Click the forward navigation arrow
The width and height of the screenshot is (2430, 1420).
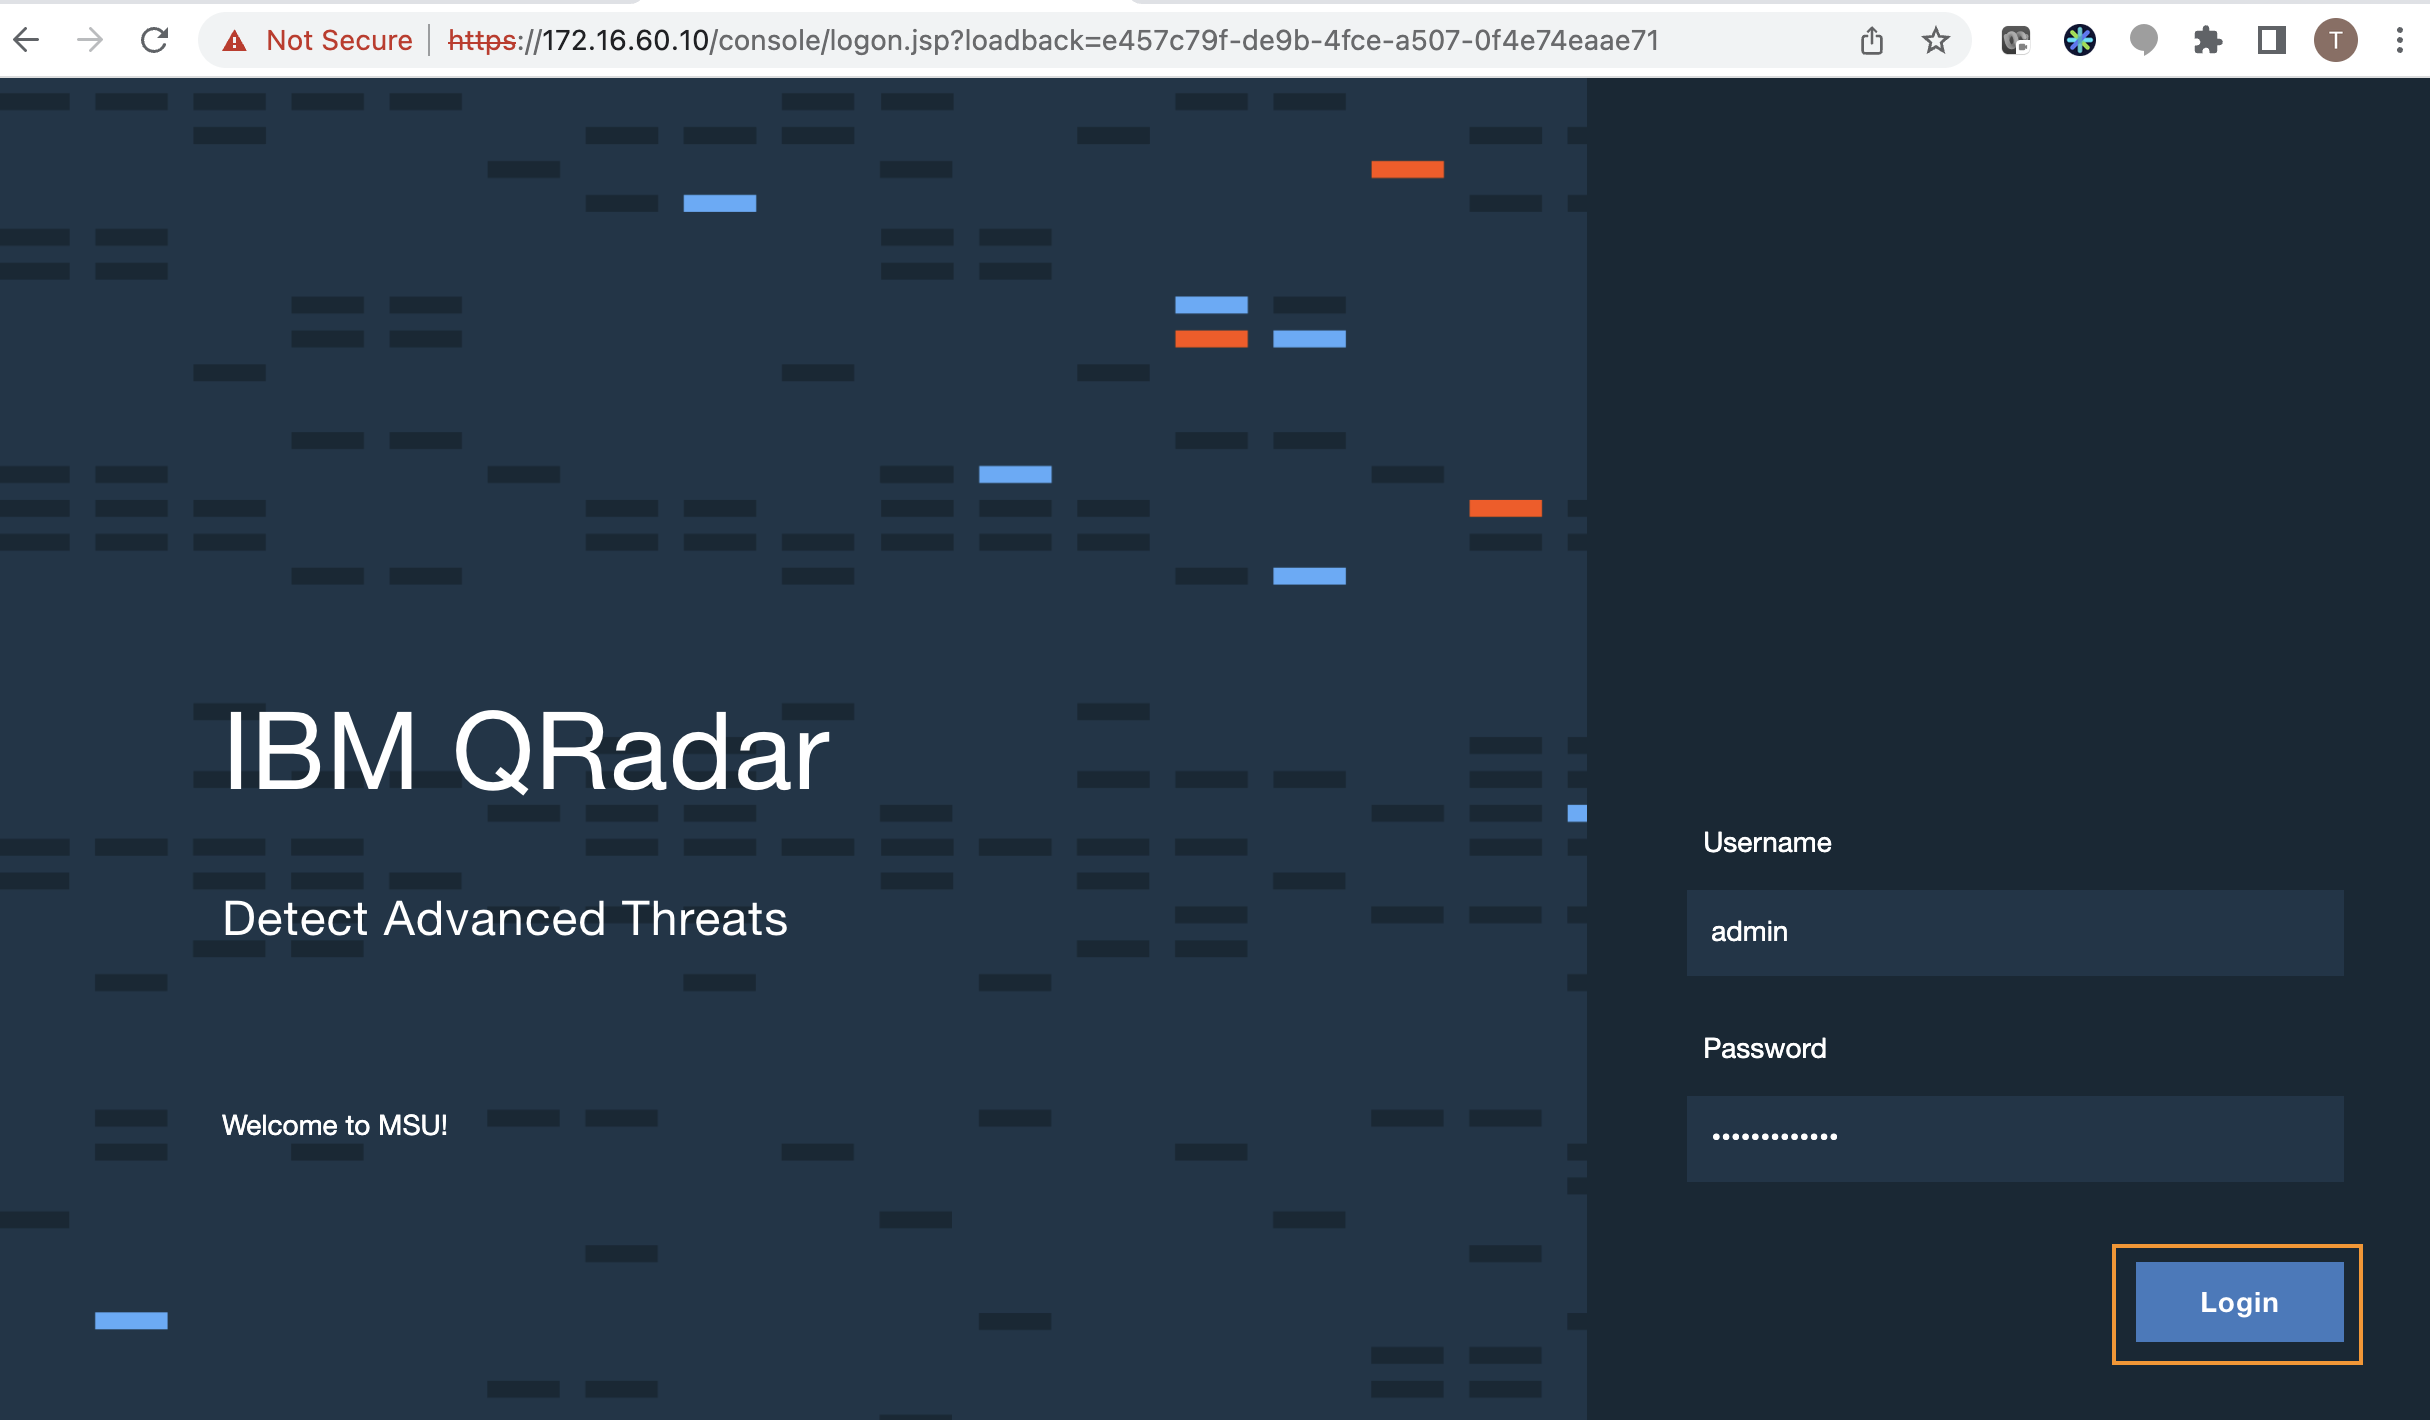(x=90, y=40)
